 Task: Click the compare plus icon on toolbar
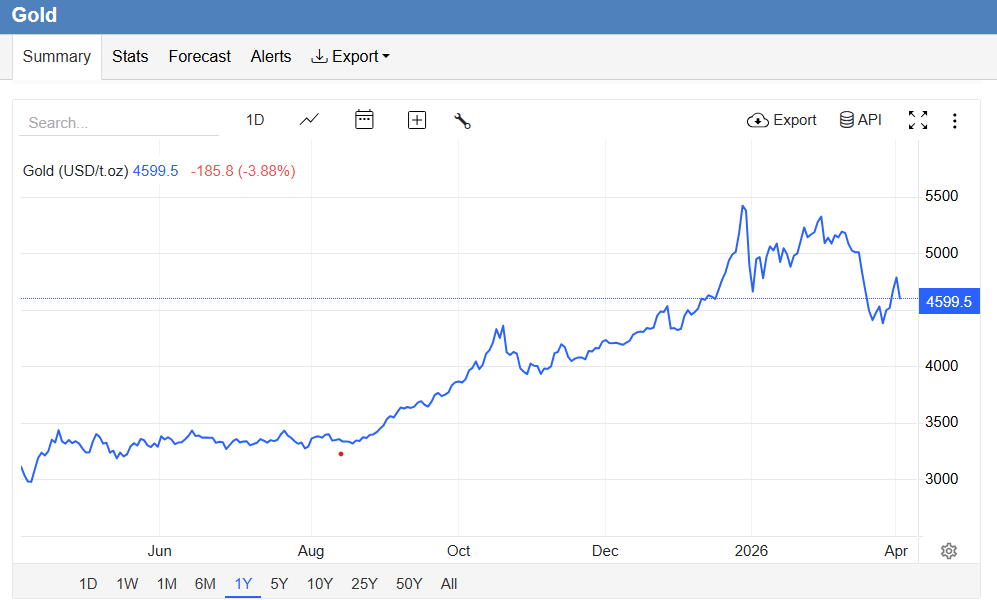pos(416,119)
